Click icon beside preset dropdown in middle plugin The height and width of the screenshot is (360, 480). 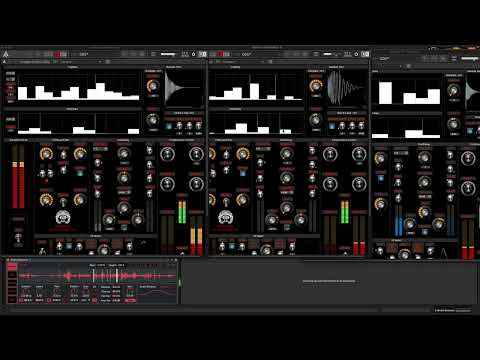(270, 62)
